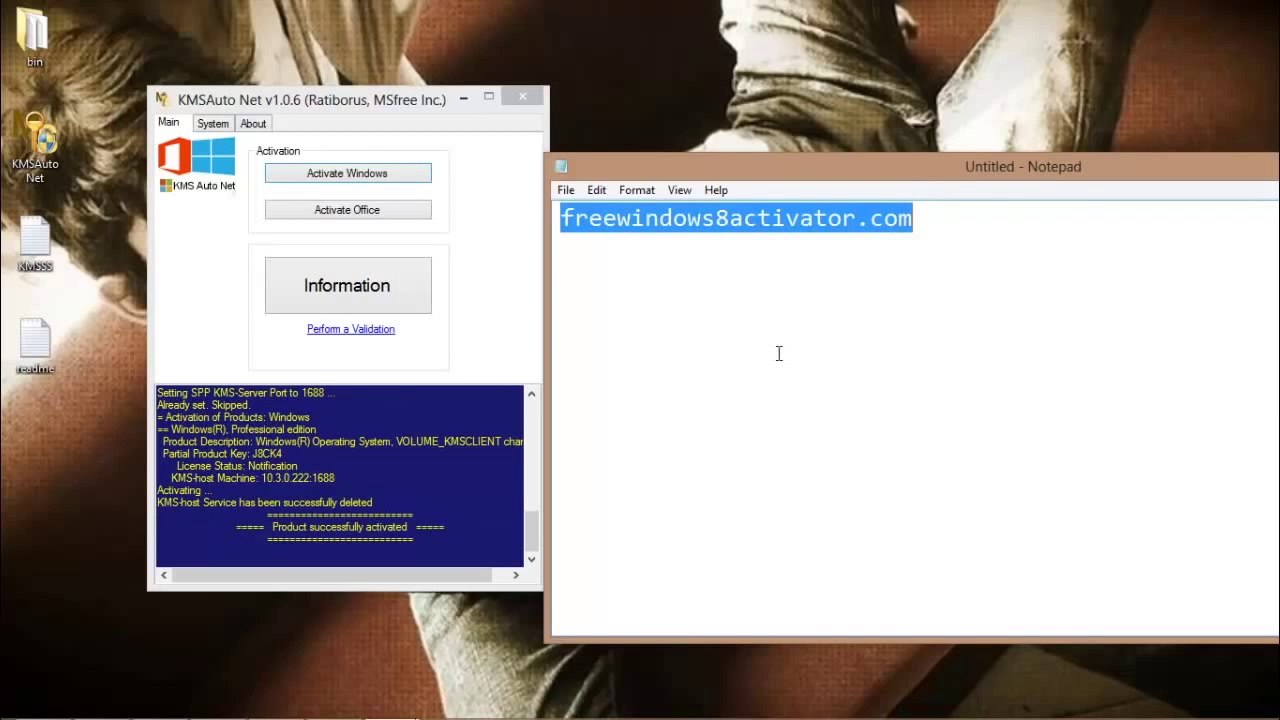The width and height of the screenshot is (1280, 720).
Task: Click the Notepad title bar icon
Action: [561, 167]
